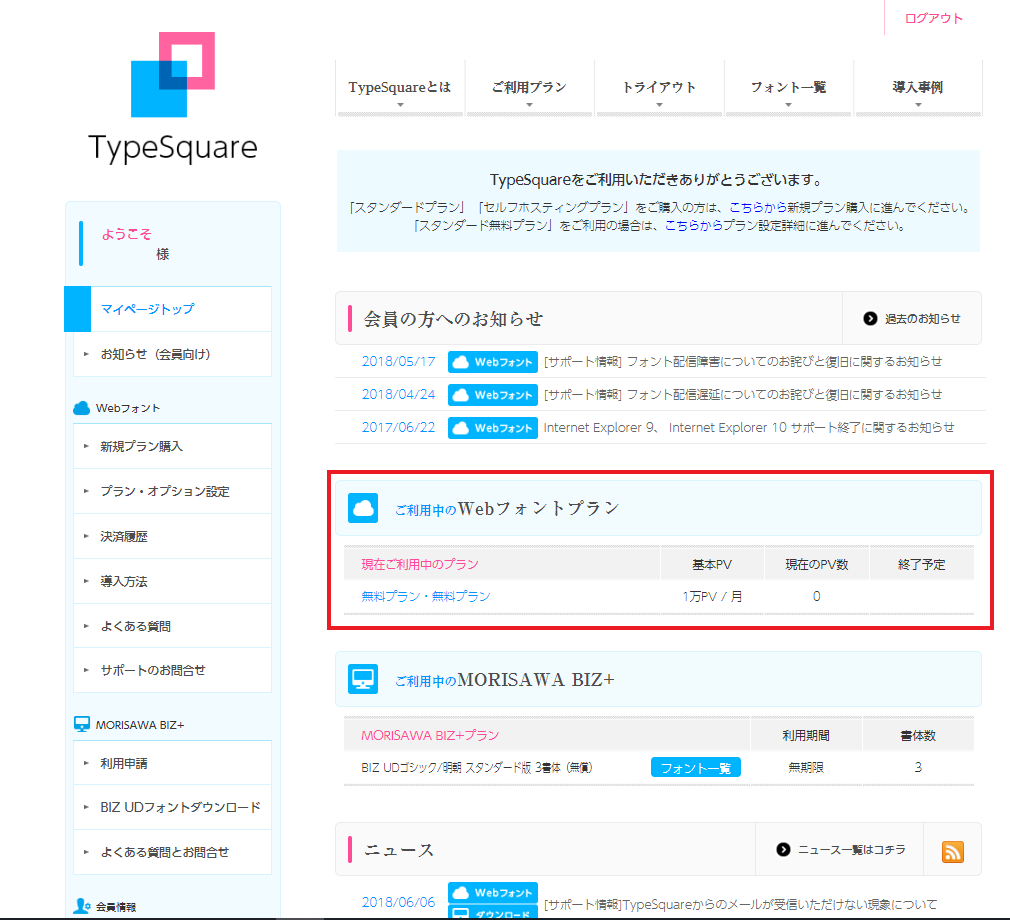Open お知らせ（会員向け） in the sidebar
The width and height of the screenshot is (1010, 920).
pyautogui.click(x=173, y=354)
